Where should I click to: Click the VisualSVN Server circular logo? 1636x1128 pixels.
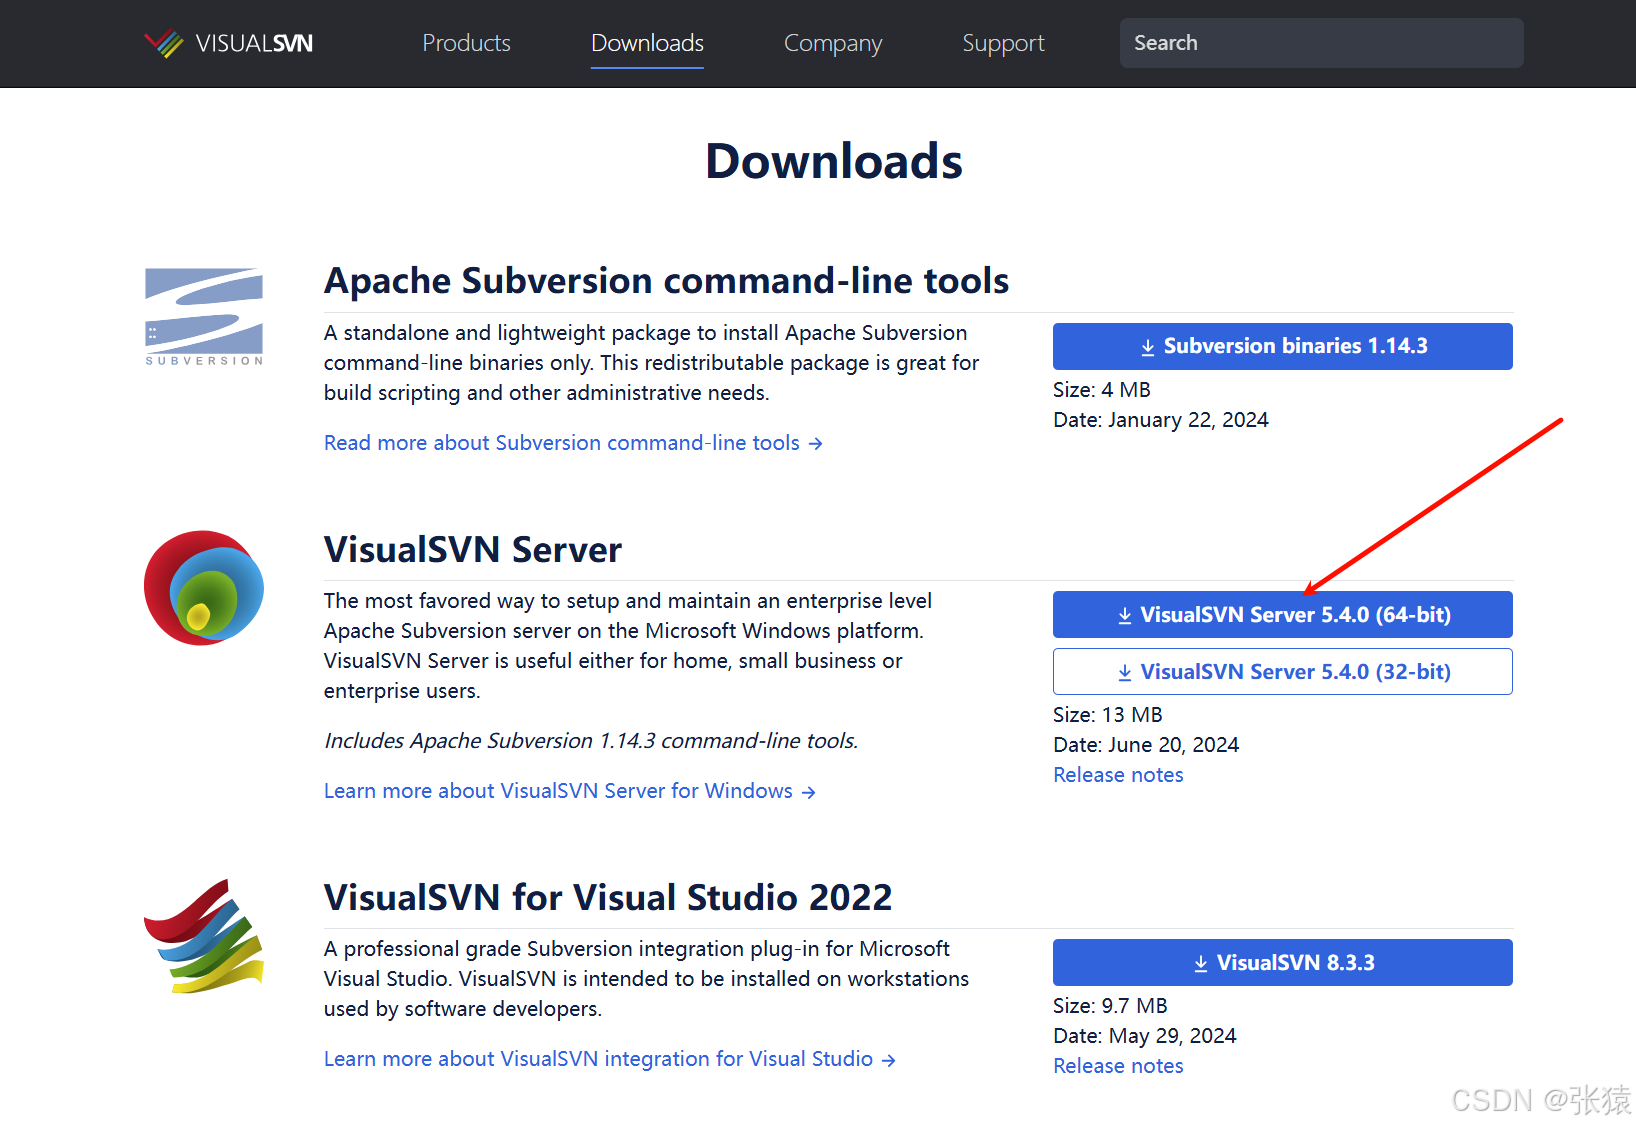click(204, 588)
